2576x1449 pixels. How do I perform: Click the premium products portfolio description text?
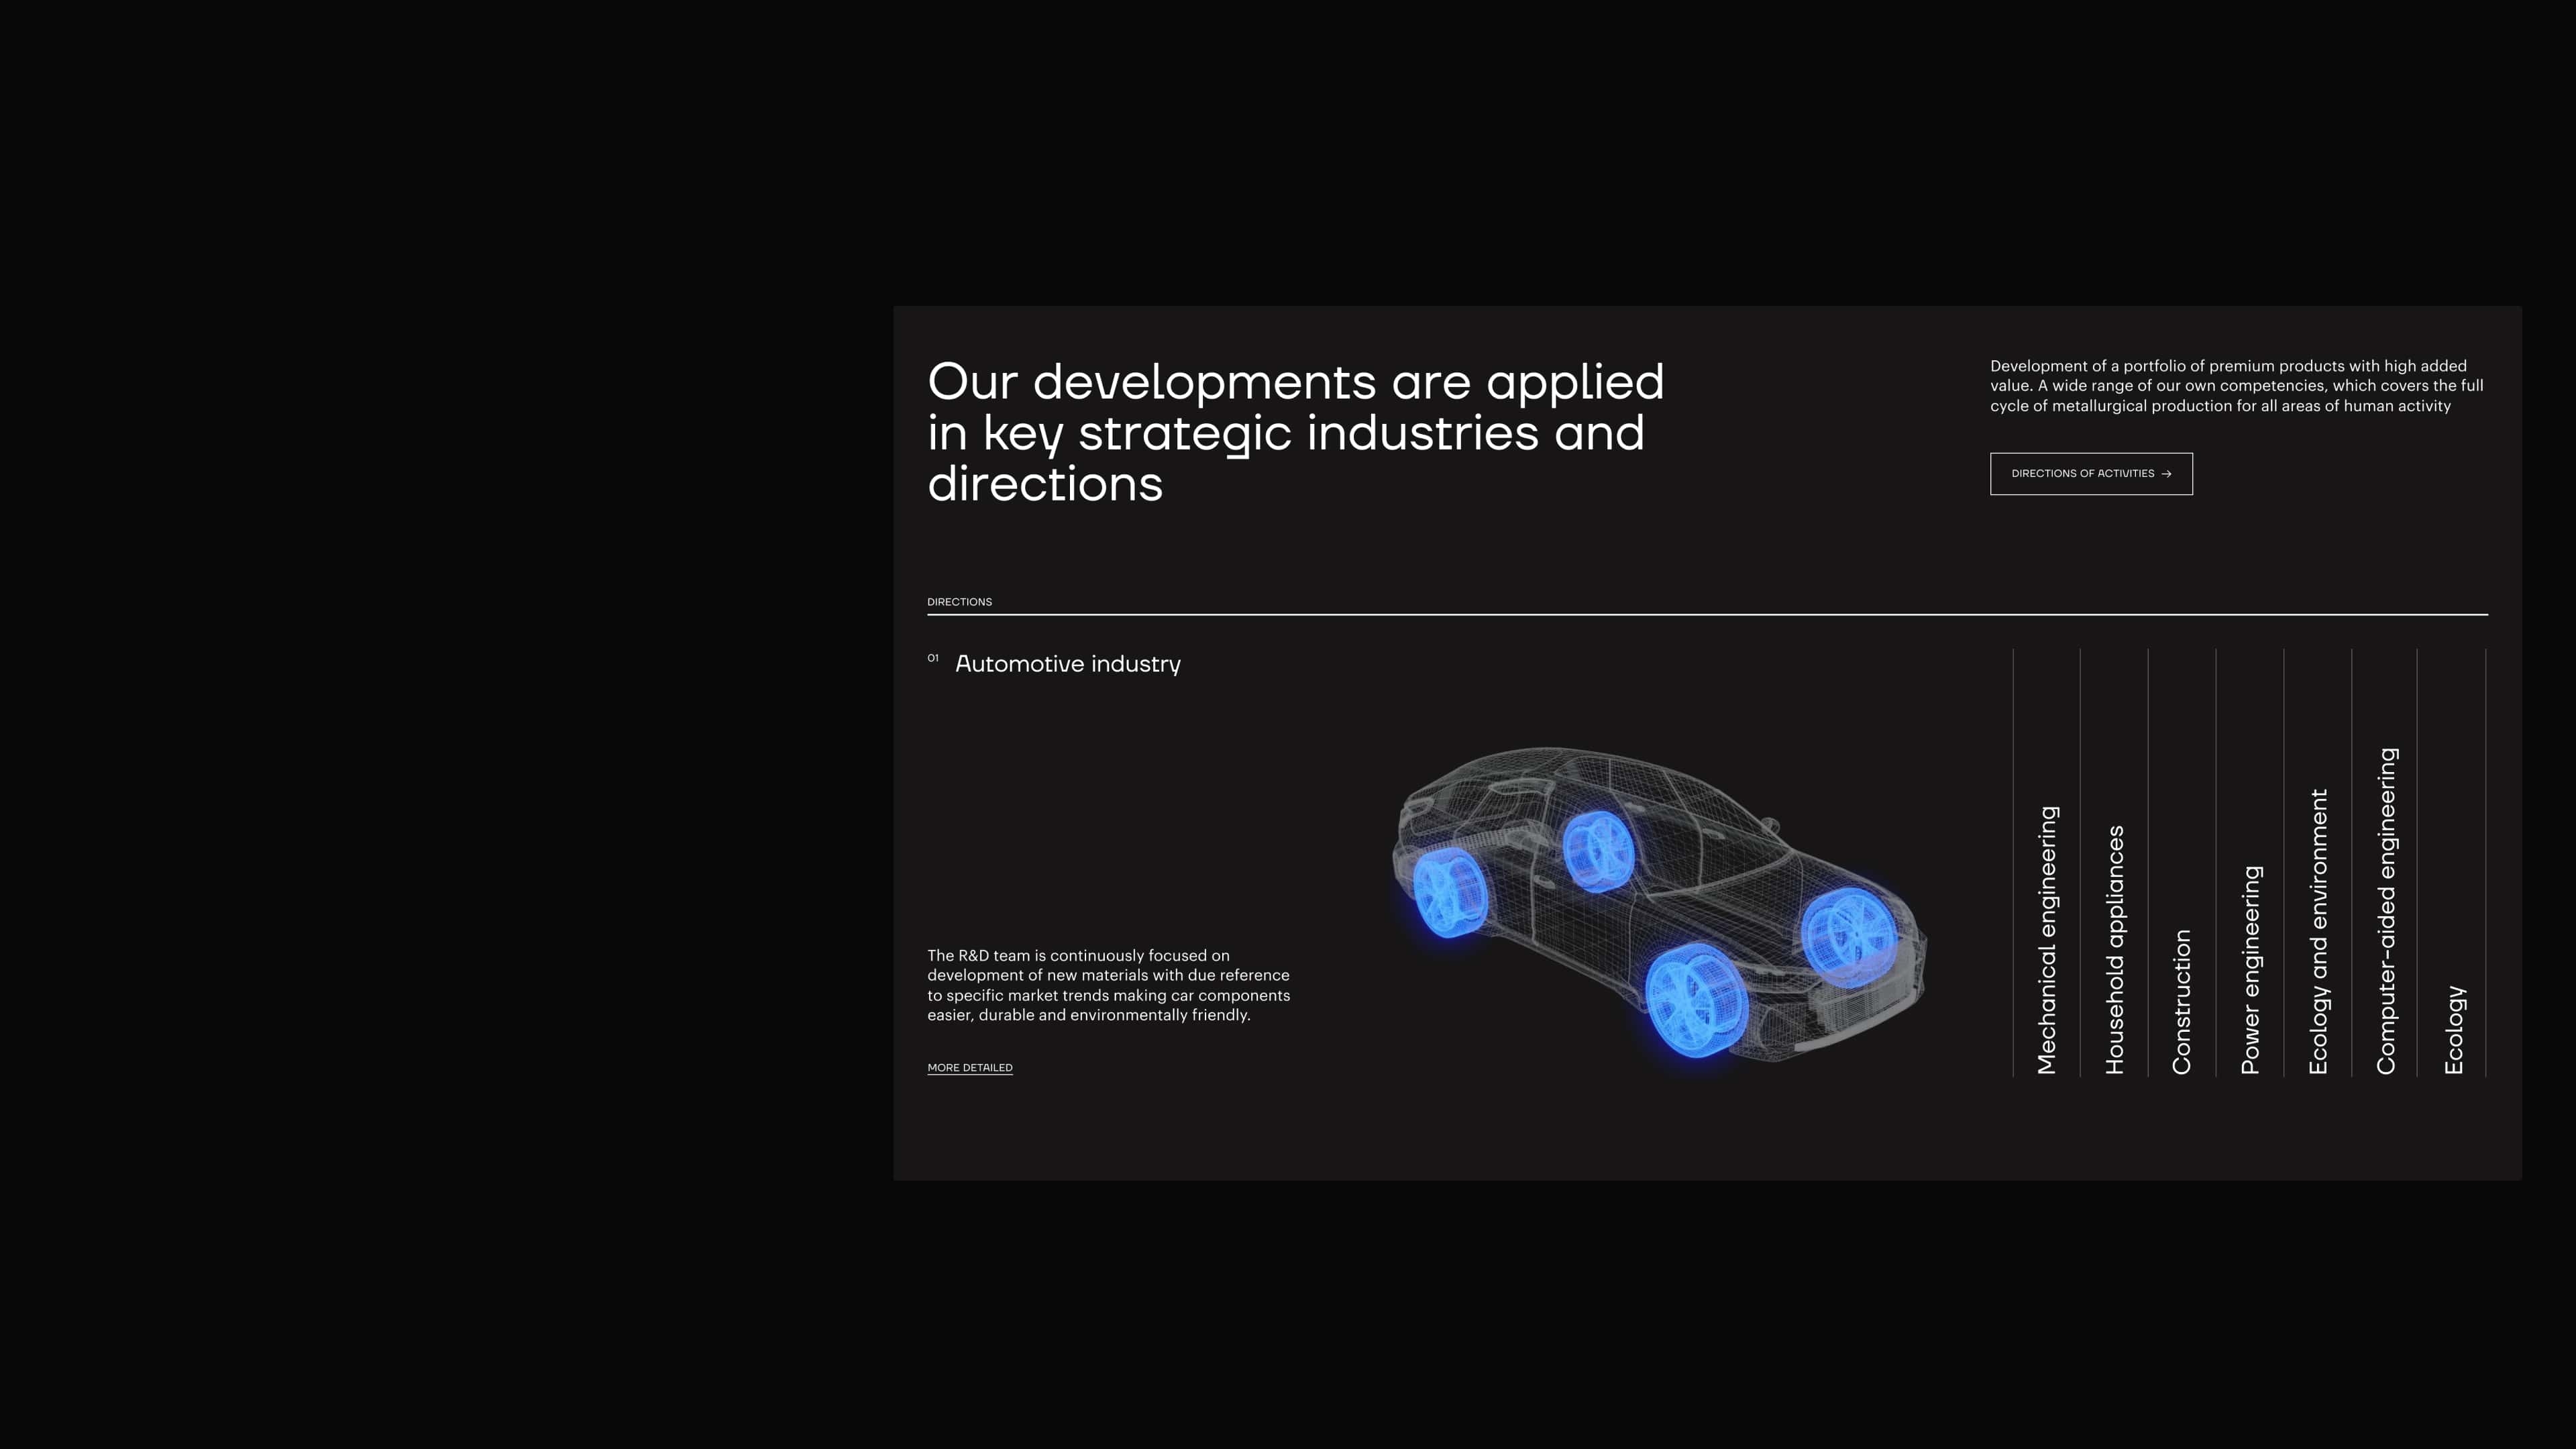(x=2237, y=386)
